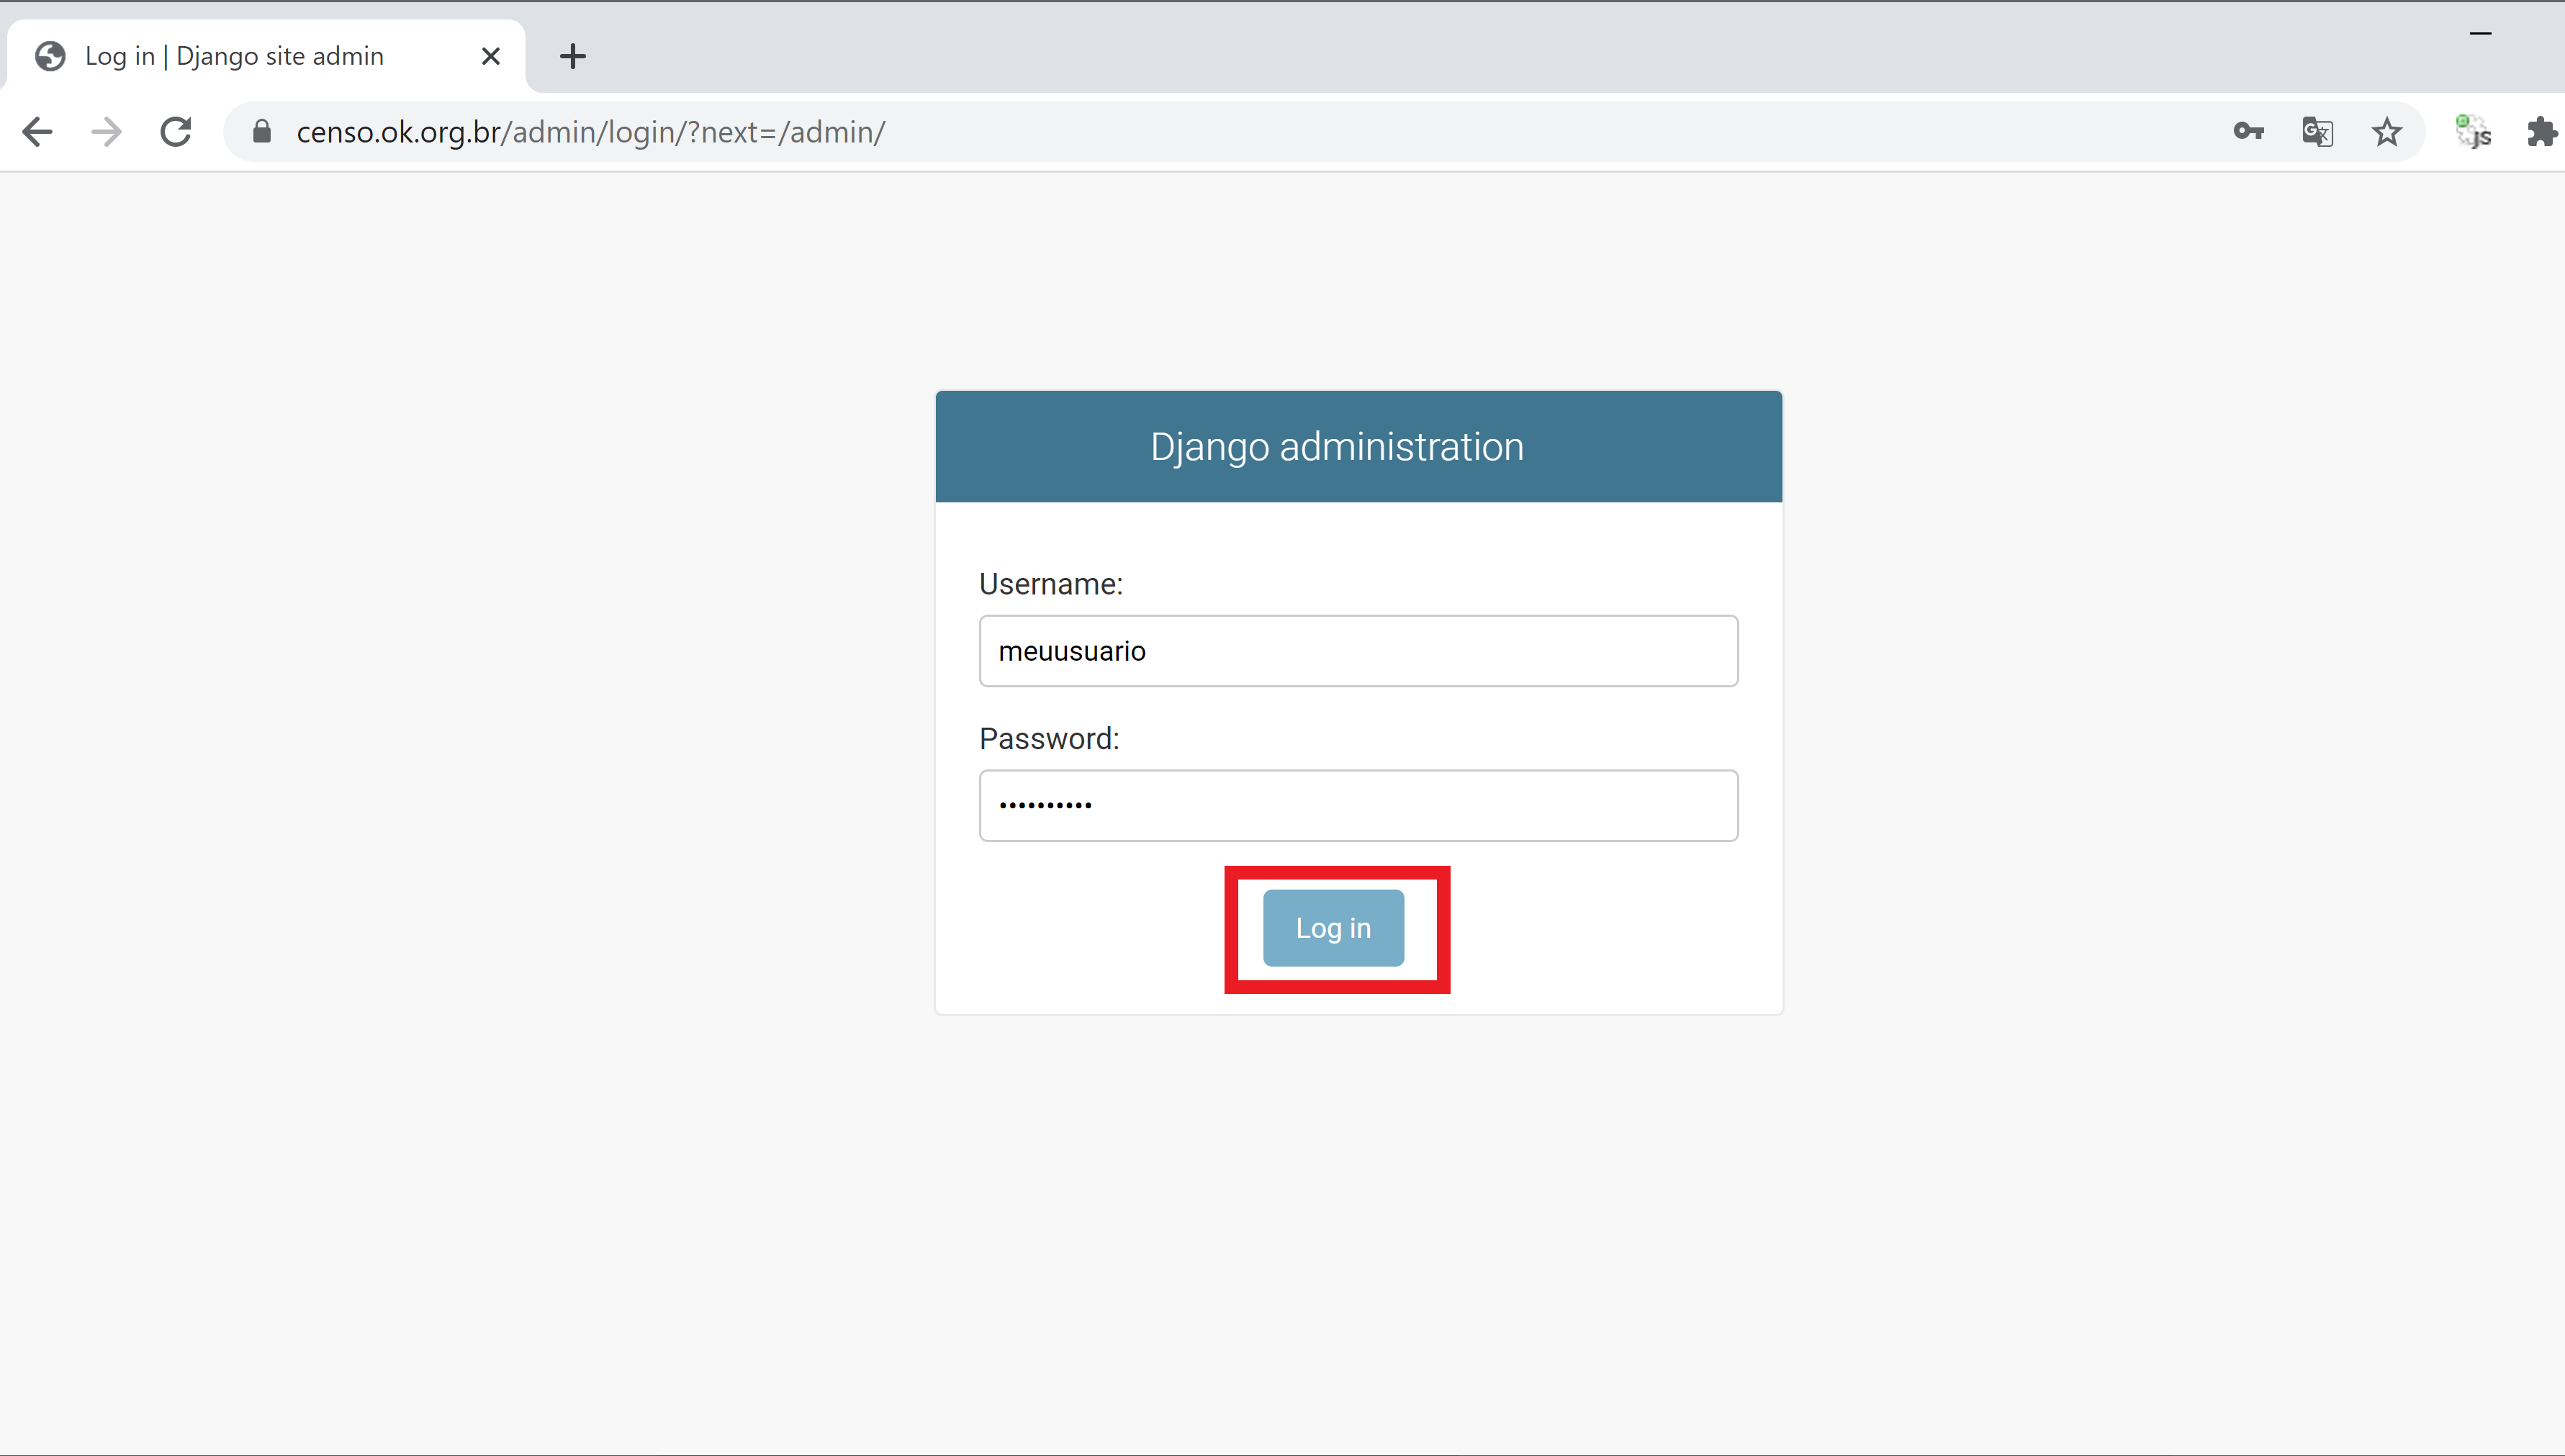Viewport: 2565px width, 1456px height.
Task: Select the Log in | Django site admin tab
Action: tap(266, 56)
